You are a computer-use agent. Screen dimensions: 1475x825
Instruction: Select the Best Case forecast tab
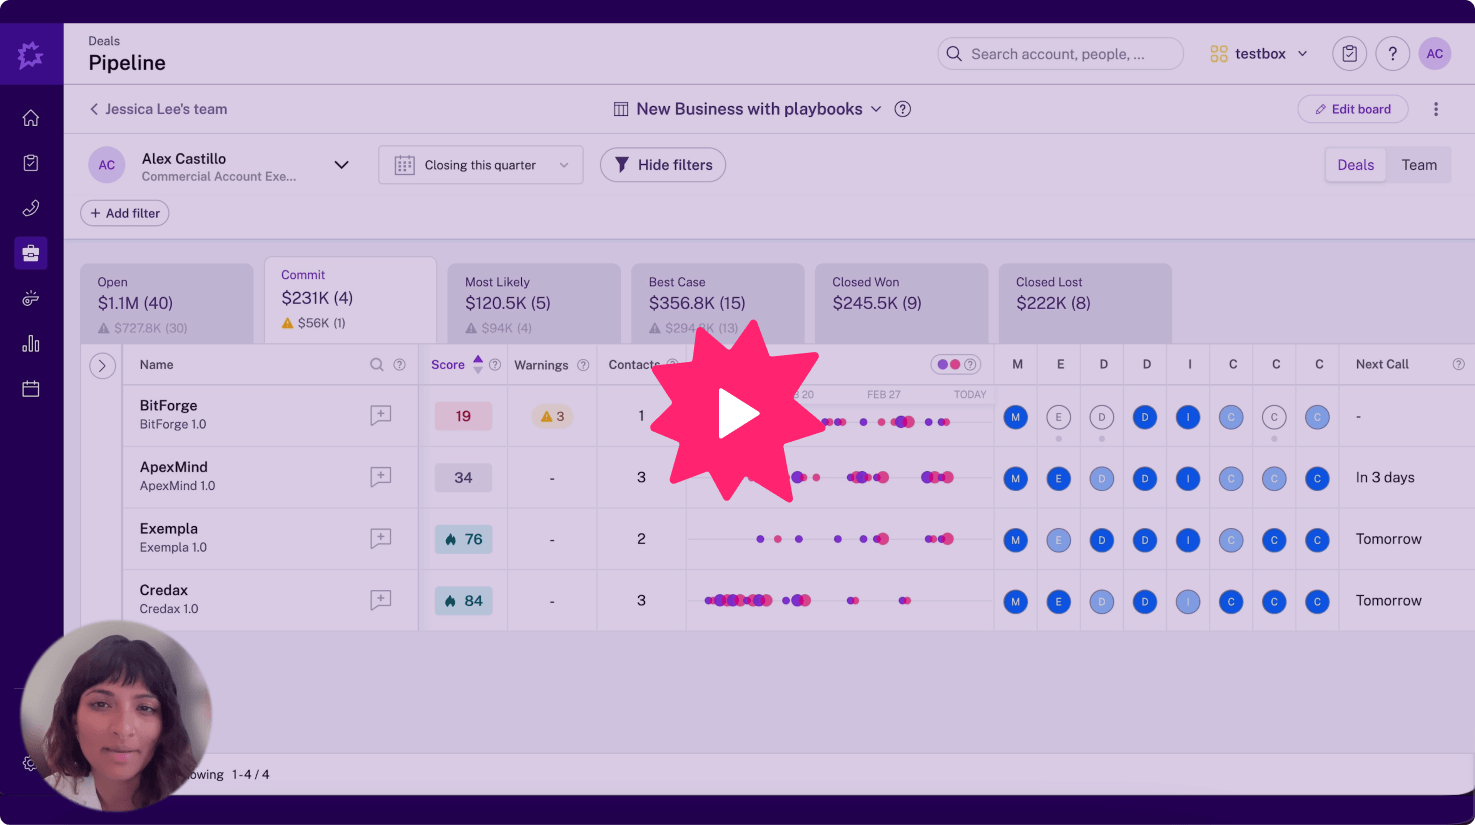coord(718,302)
